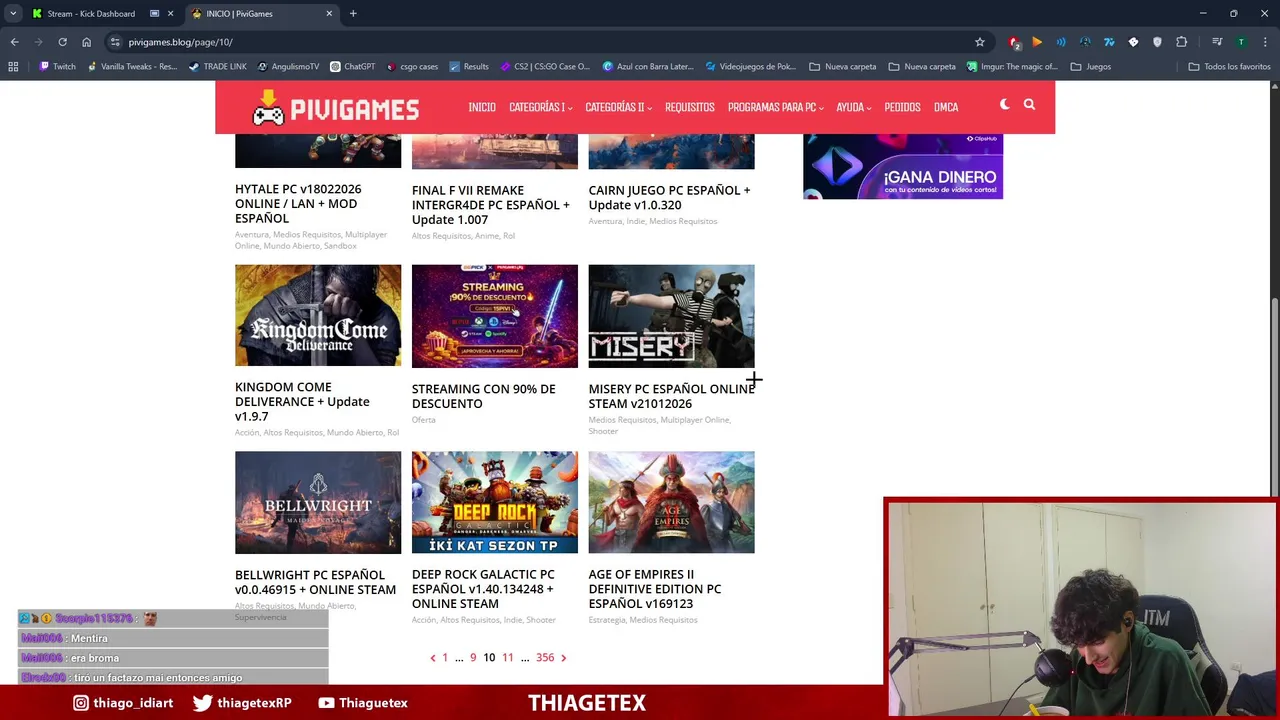The image size is (1280, 720).
Task: Click the 7TV extension icon
Action: click(1109, 42)
